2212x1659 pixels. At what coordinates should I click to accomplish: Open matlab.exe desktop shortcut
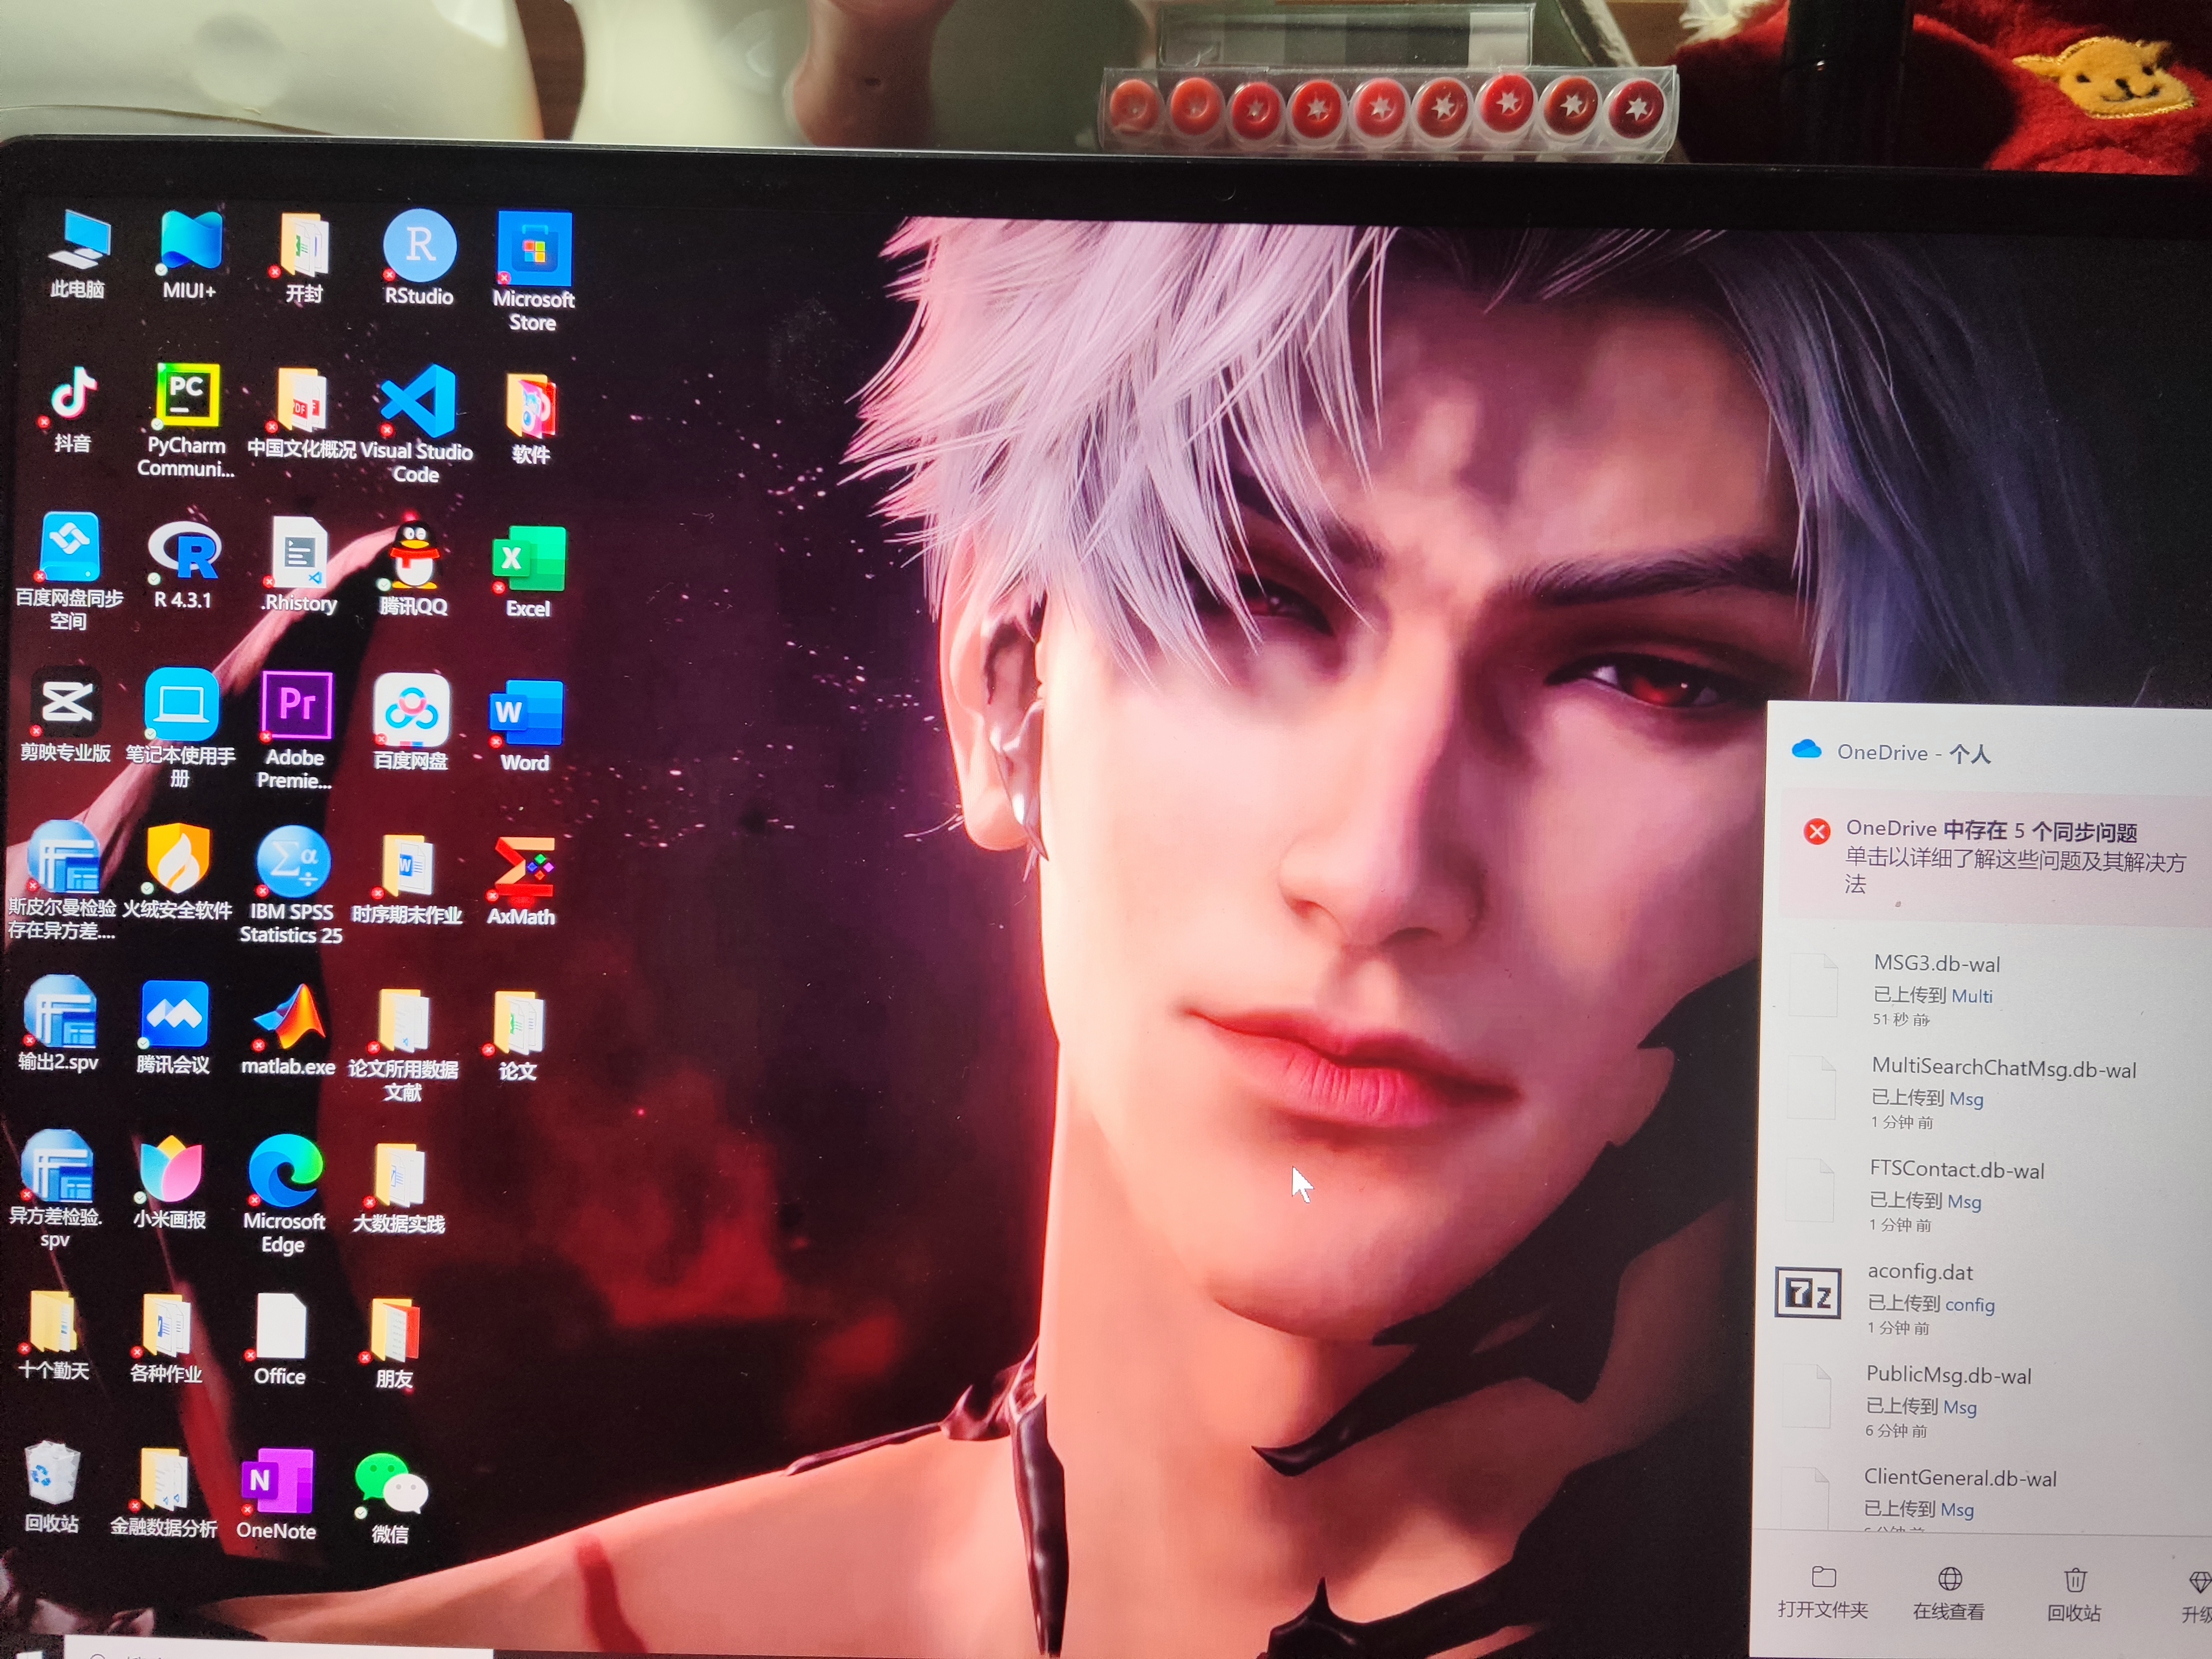click(289, 1019)
